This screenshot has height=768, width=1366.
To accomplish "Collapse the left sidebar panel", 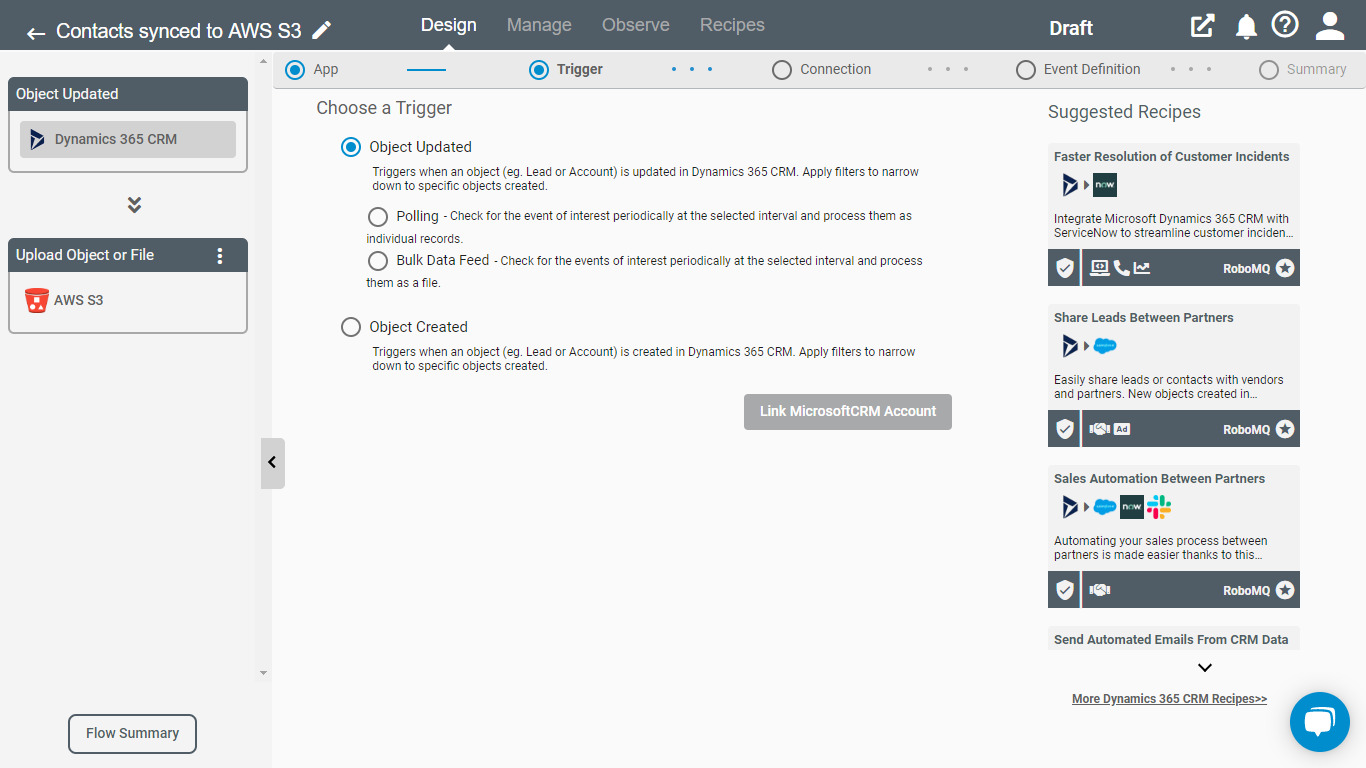I will pyautogui.click(x=272, y=463).
